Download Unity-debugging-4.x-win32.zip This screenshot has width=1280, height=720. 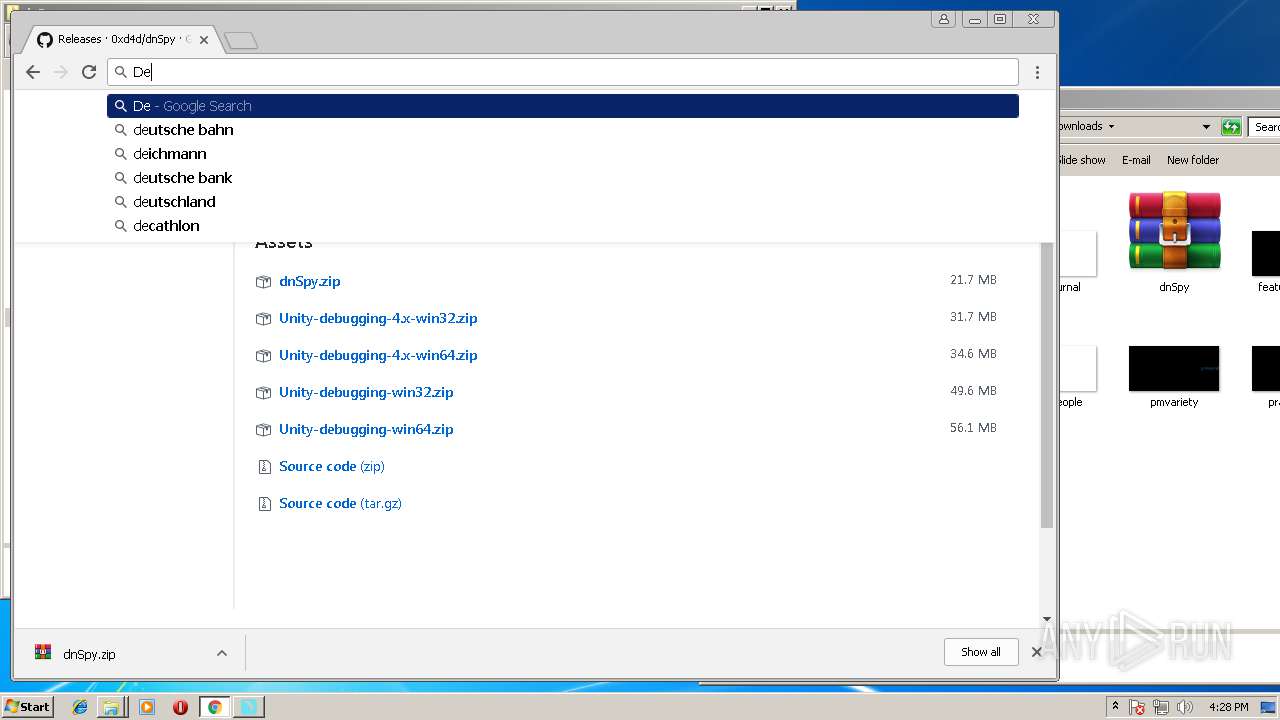coord(378,318)
